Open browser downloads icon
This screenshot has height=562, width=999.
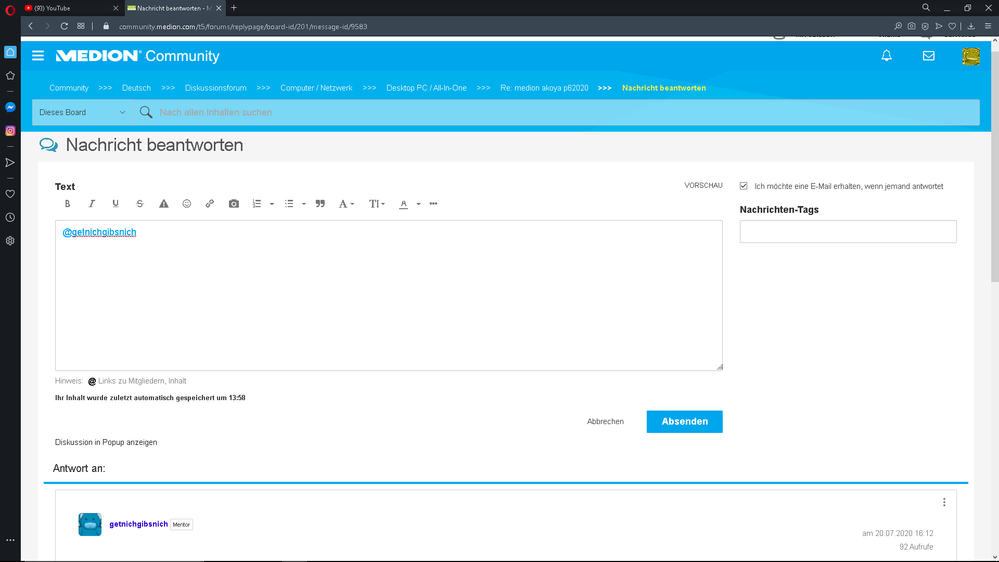click(971, 26)
